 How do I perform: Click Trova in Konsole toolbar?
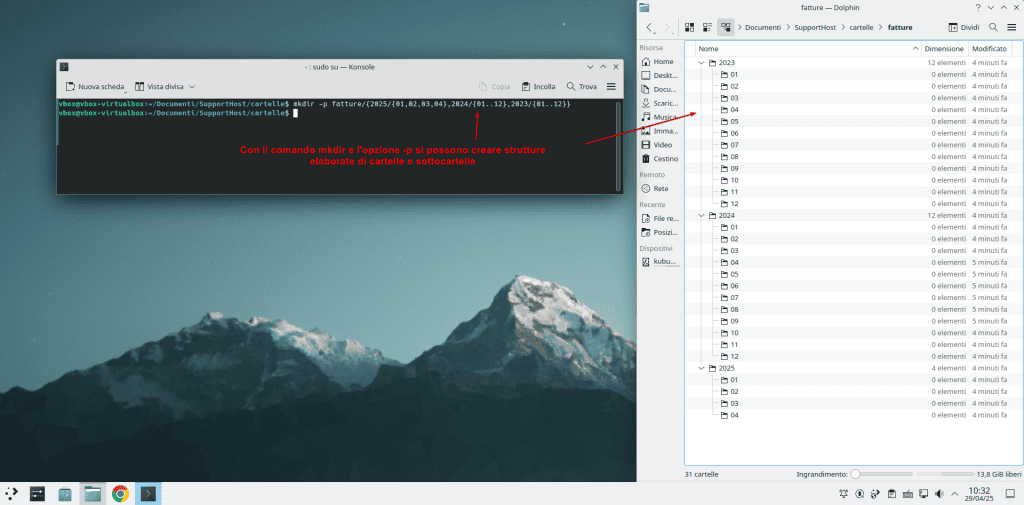coord(581,86)
